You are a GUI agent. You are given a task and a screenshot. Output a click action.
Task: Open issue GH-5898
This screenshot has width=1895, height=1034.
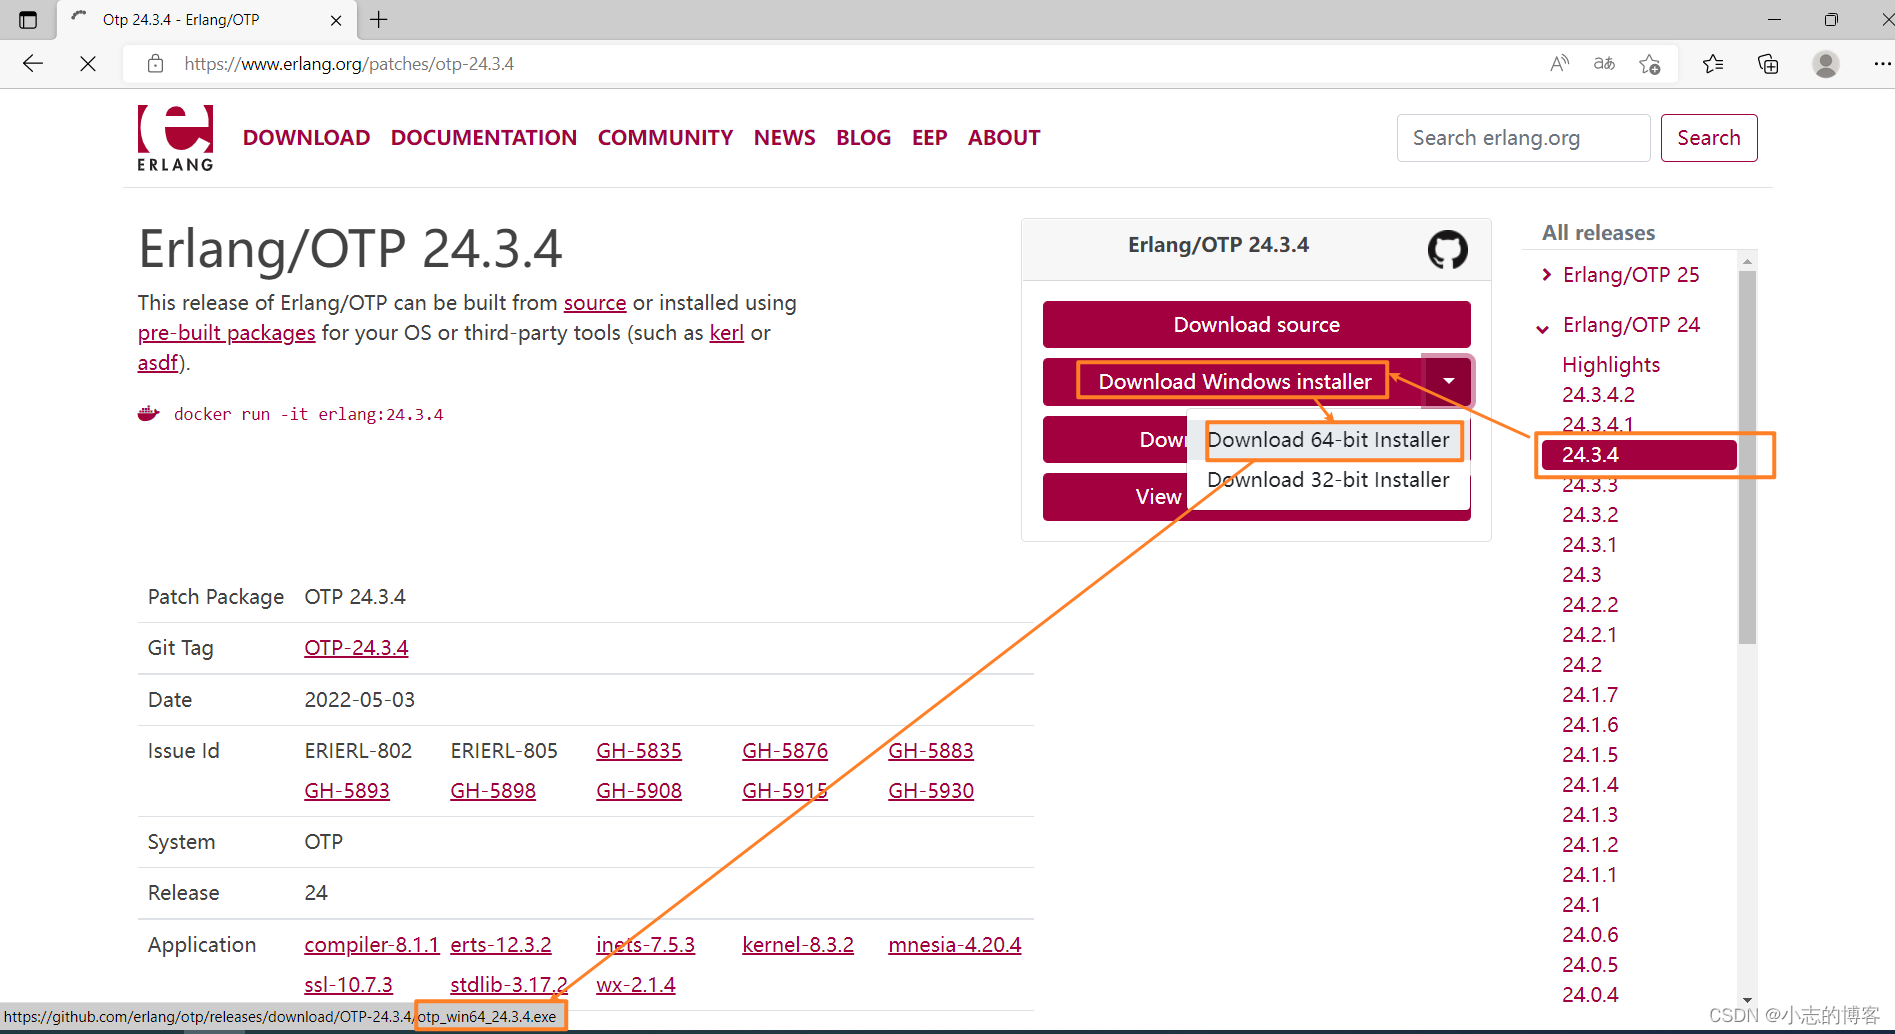[493, 791]
